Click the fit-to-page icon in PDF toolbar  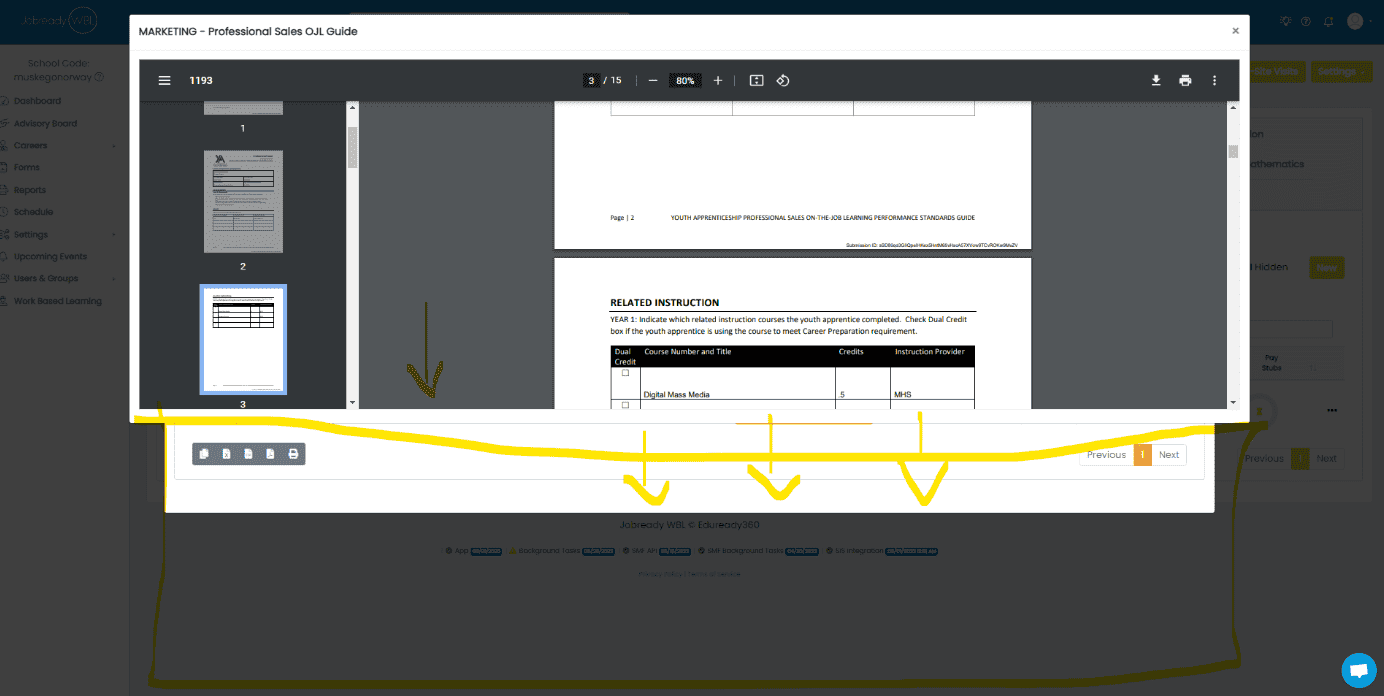tap(757, 81)
